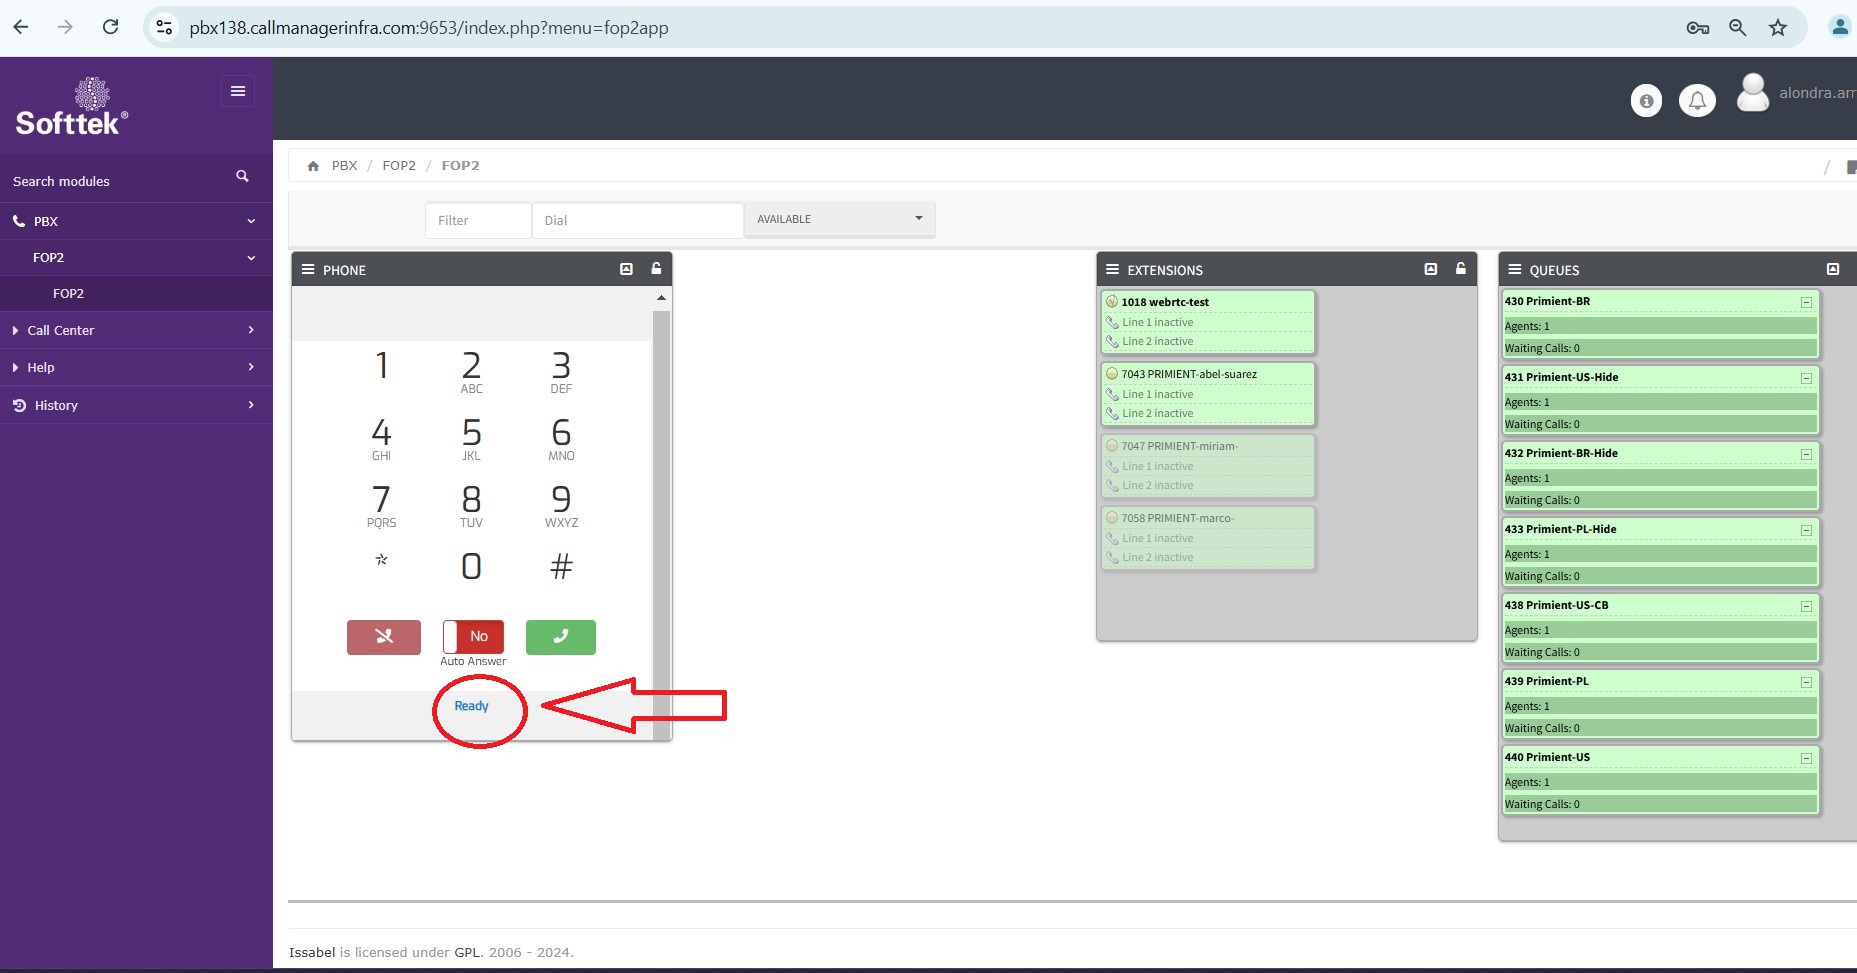This screenshot has width=1857, height=973.
Task: Click the search modules magnifier icon
Action: click(242, 176)
